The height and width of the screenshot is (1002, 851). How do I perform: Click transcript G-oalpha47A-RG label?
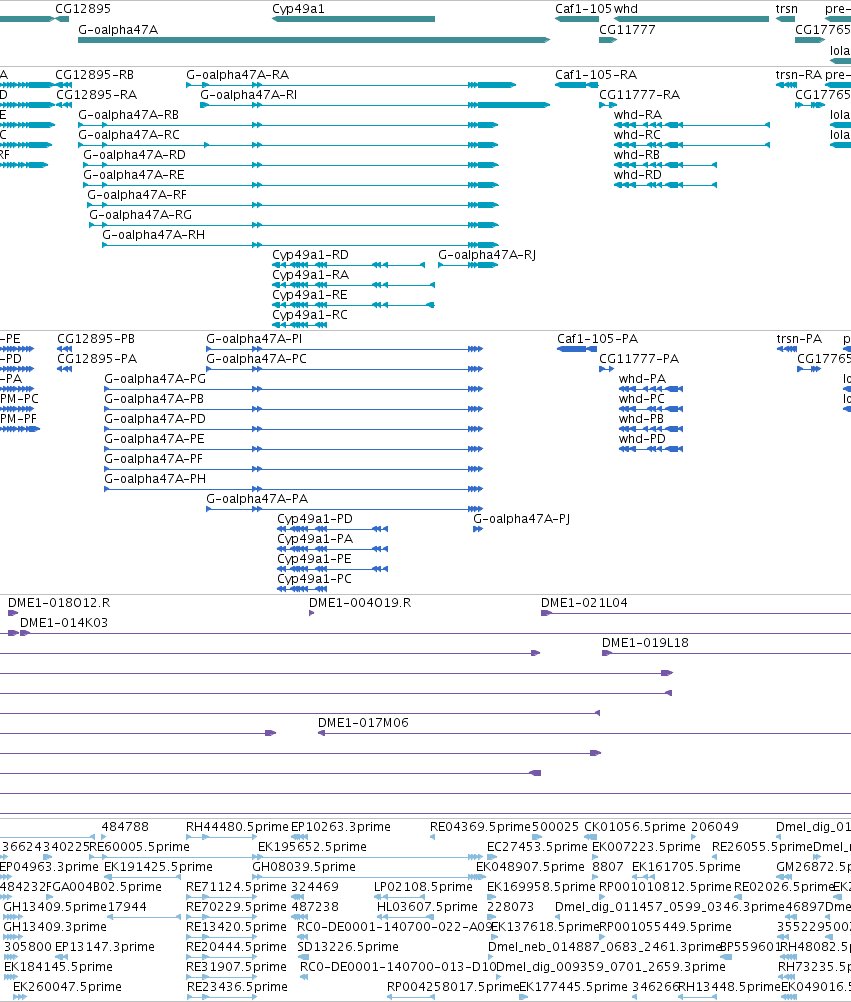coord(141,215)
